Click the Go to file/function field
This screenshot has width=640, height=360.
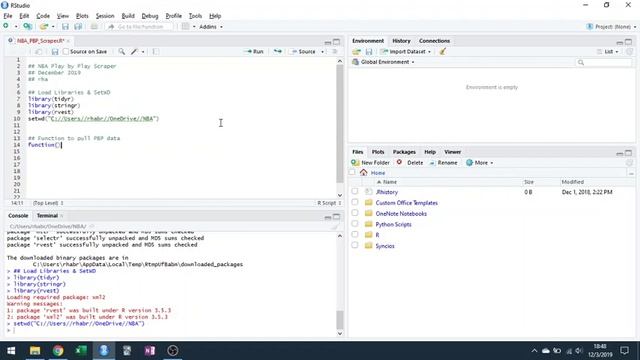pos(140,27)
